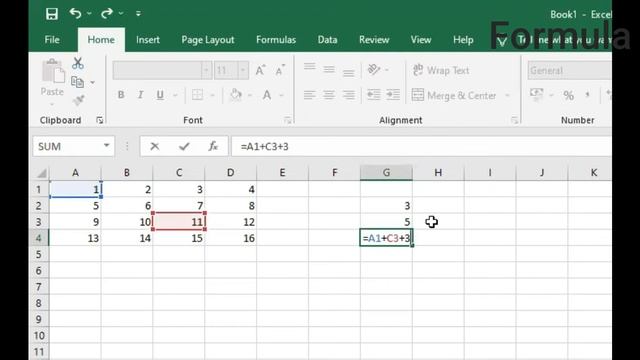Open the Undo history dropdown arrow
The width and height of the screenshot is (640, 360).
coord(89,14)
